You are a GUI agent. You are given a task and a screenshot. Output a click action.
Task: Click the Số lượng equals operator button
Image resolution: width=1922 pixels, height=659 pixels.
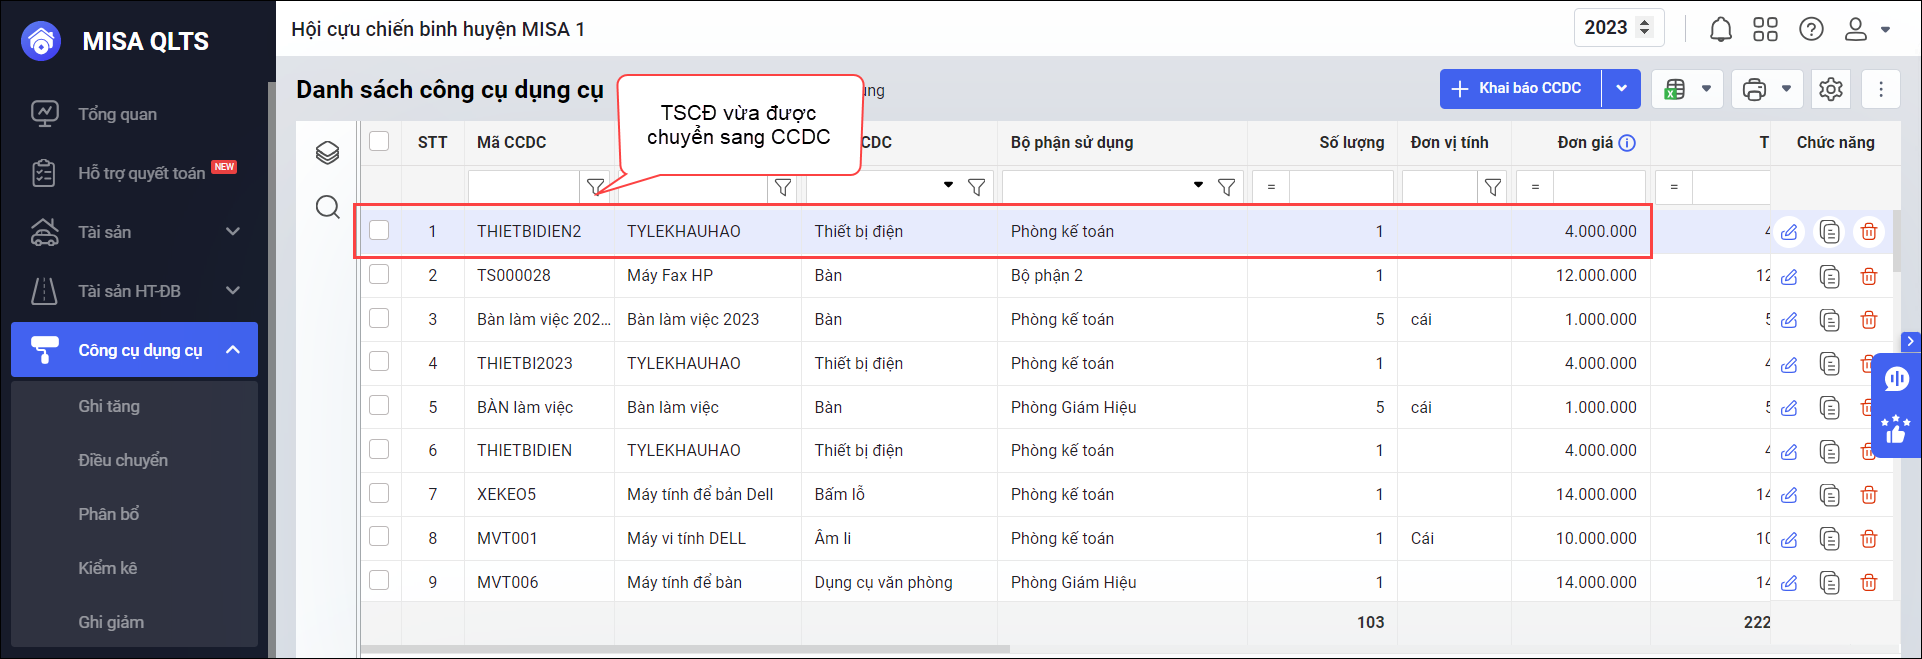point(1271,187)
